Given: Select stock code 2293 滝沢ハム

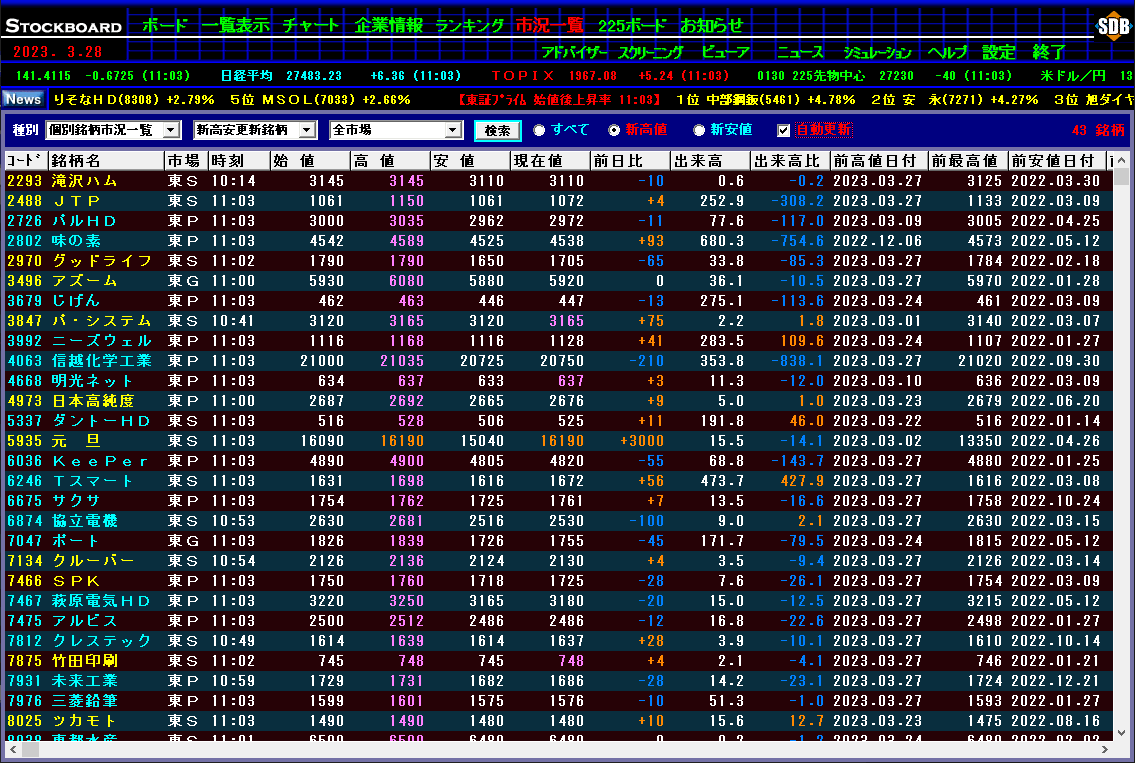Looking at the screenshot, I should 25,181.
